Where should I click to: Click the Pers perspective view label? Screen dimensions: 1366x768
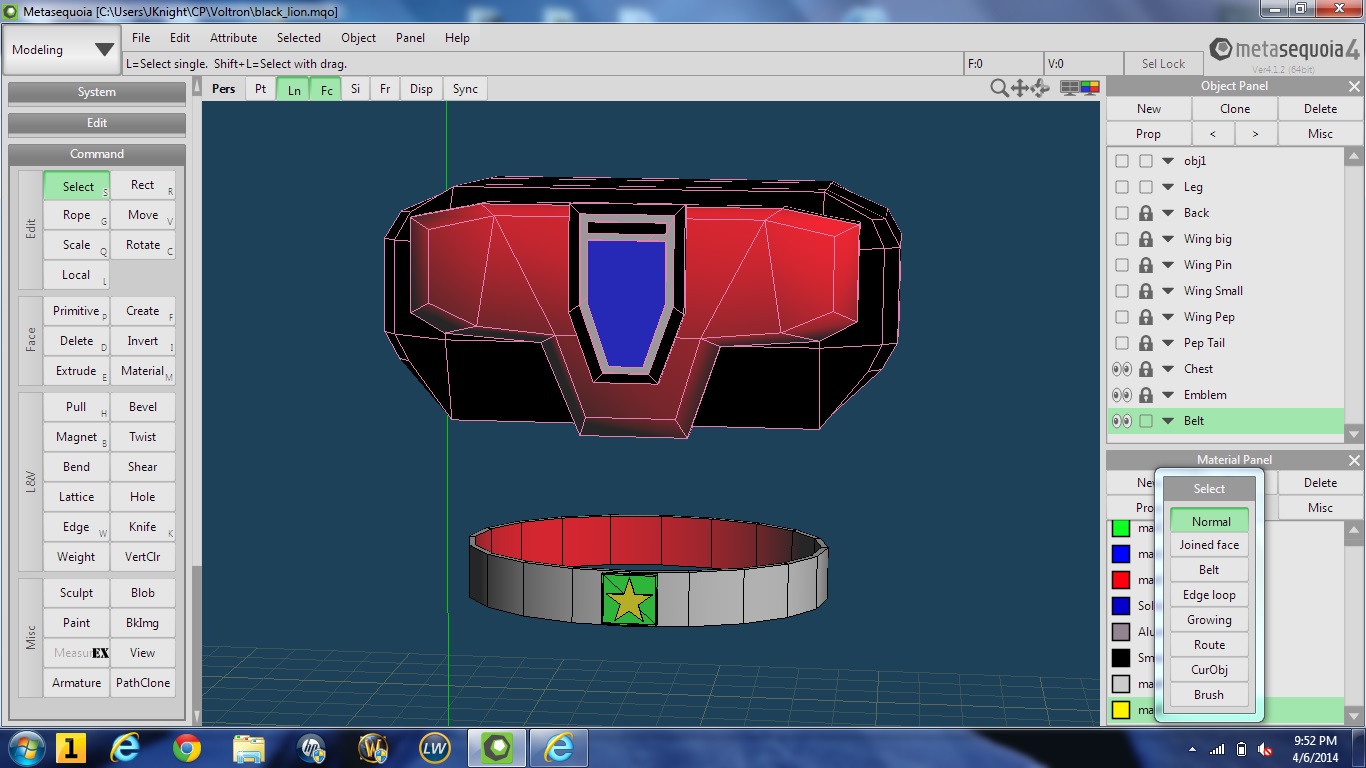click(224, 89)
